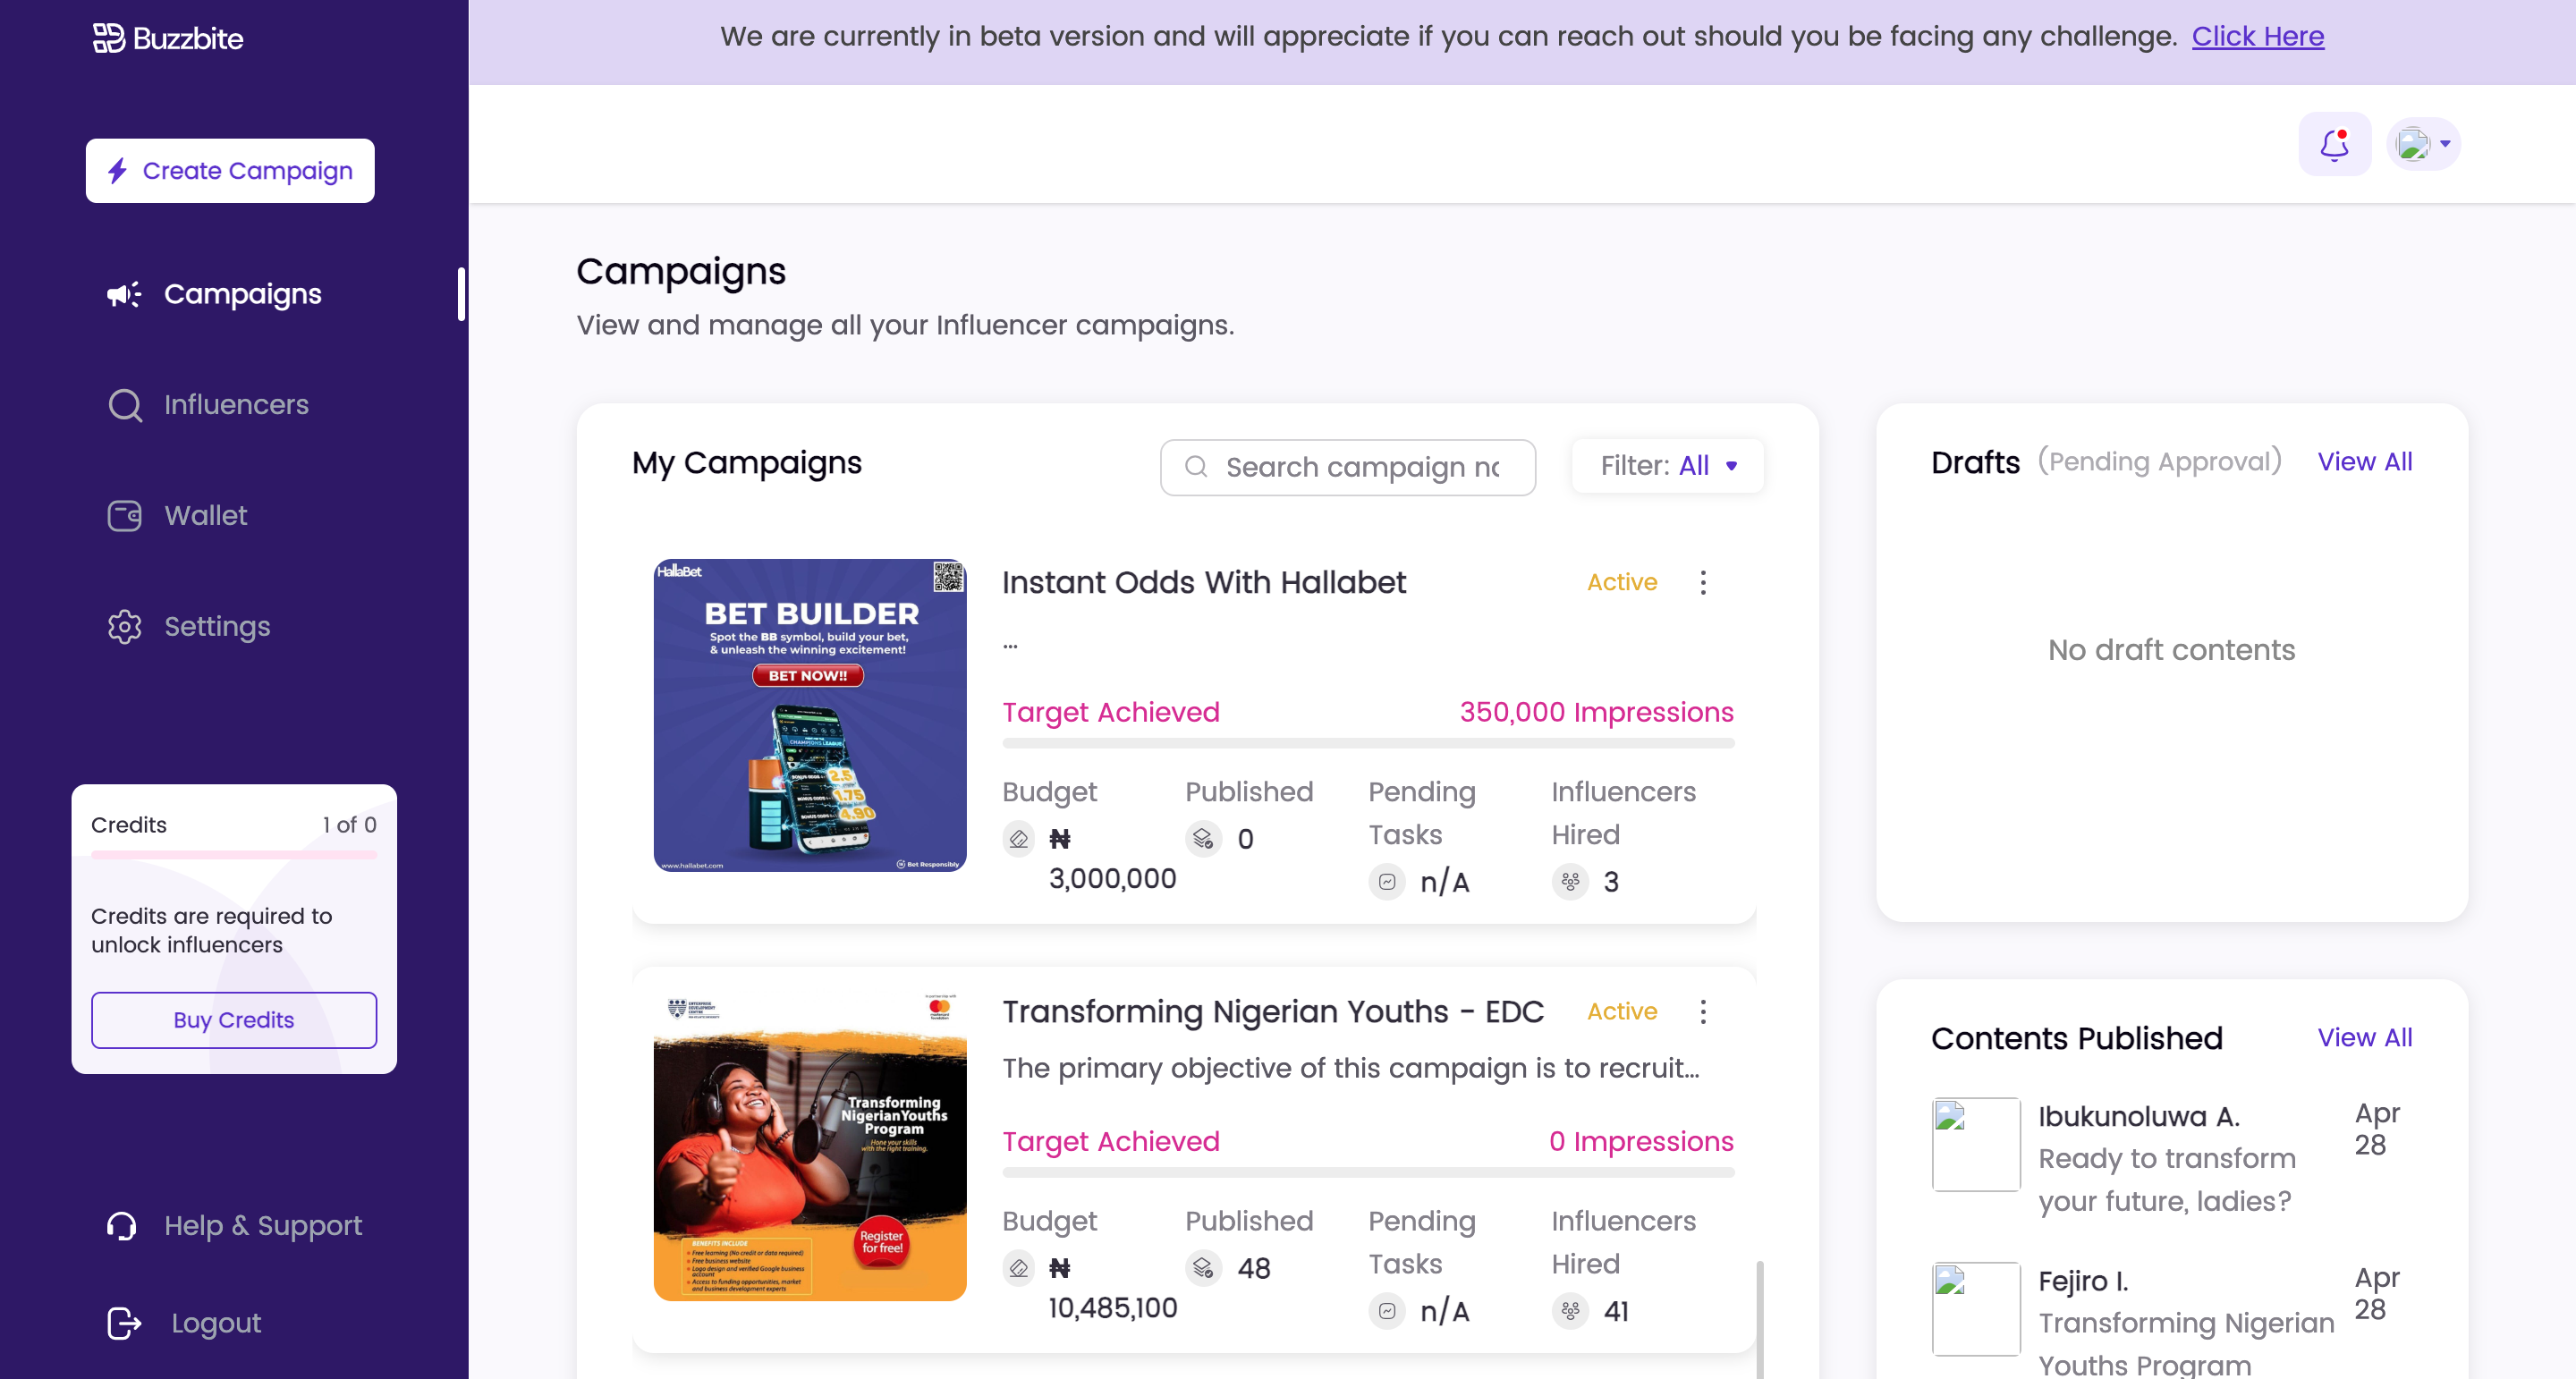Expand the Filter: All dropdown
This screenshot has height=1379, width=2576.
pos(1668,466)
